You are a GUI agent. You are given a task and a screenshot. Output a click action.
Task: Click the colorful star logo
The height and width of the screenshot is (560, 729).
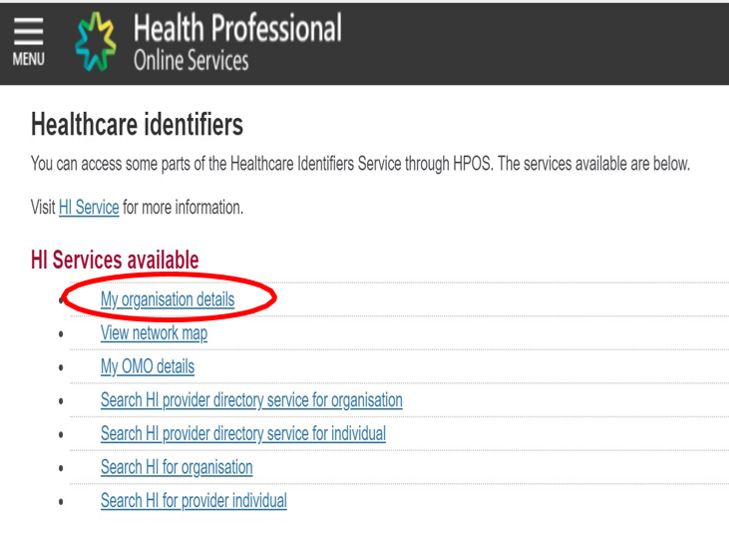click(96, 41)
